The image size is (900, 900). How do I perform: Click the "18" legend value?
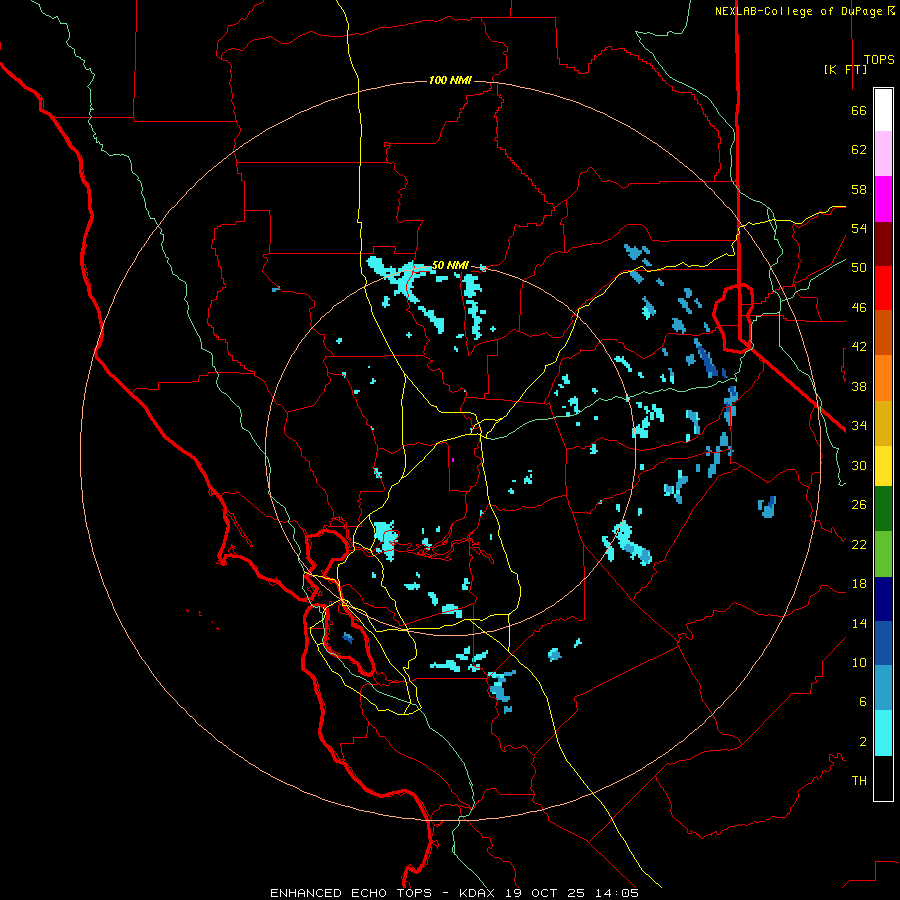[x=859, y=584]
